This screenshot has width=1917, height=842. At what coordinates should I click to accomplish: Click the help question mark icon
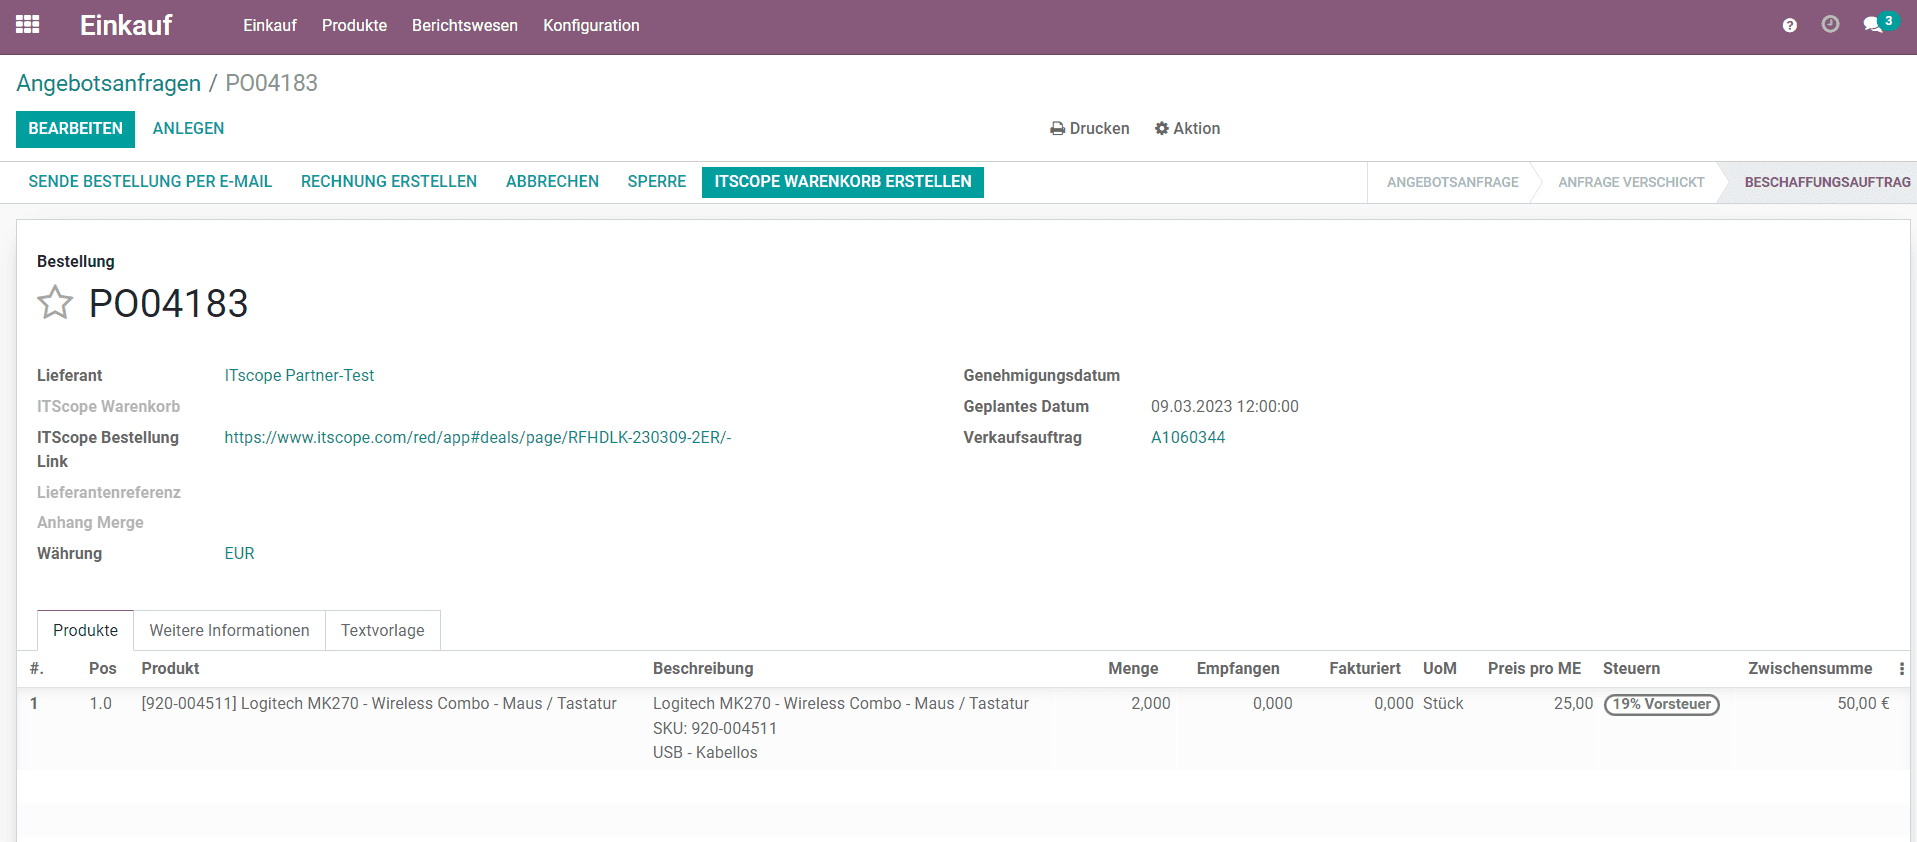tap(1789, 25)
